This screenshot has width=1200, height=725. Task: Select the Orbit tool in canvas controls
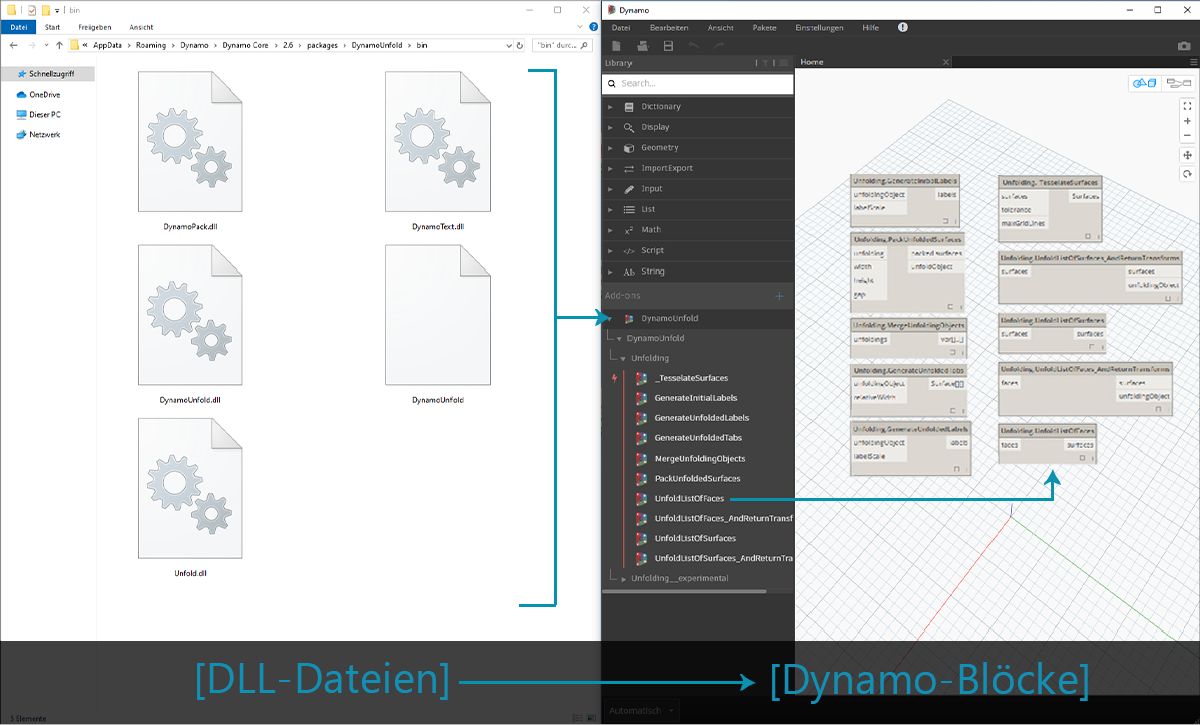[x=1187, y=174]
